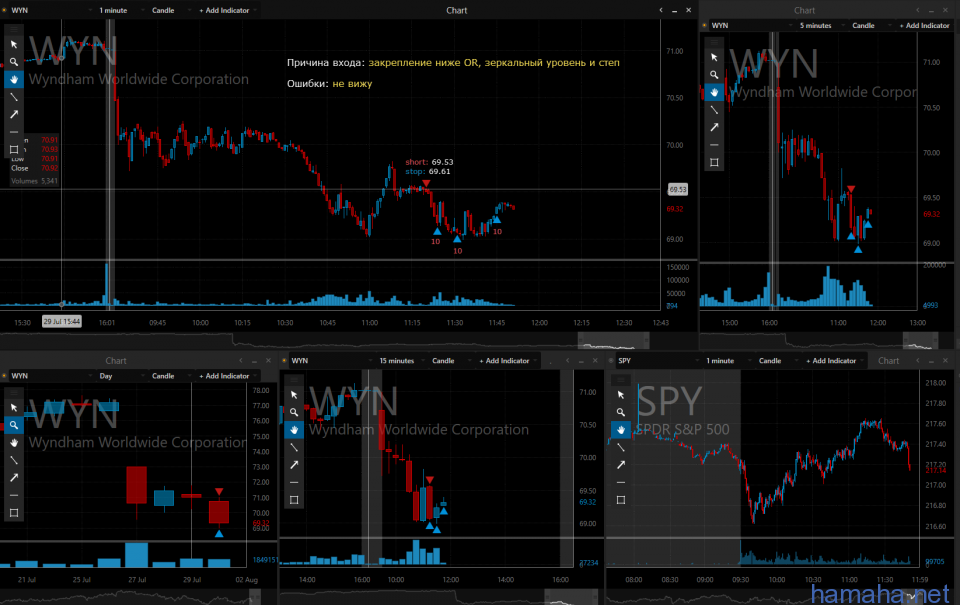Click the 29 Jul 15:44 time marker
This screenshot has width=960, height=605.
pos(61,321)
